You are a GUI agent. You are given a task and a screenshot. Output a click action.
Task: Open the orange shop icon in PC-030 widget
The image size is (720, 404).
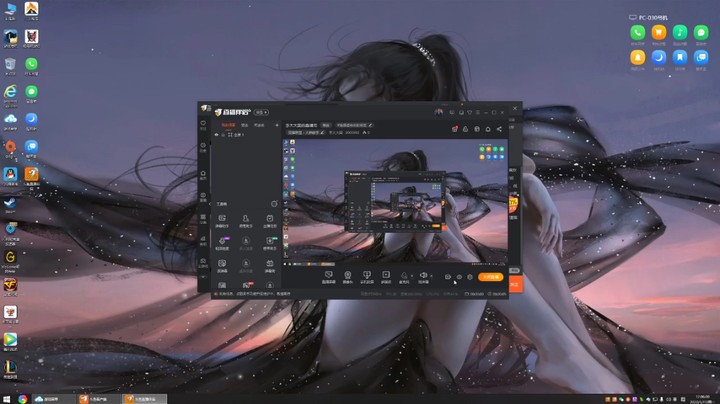[658, 33]
